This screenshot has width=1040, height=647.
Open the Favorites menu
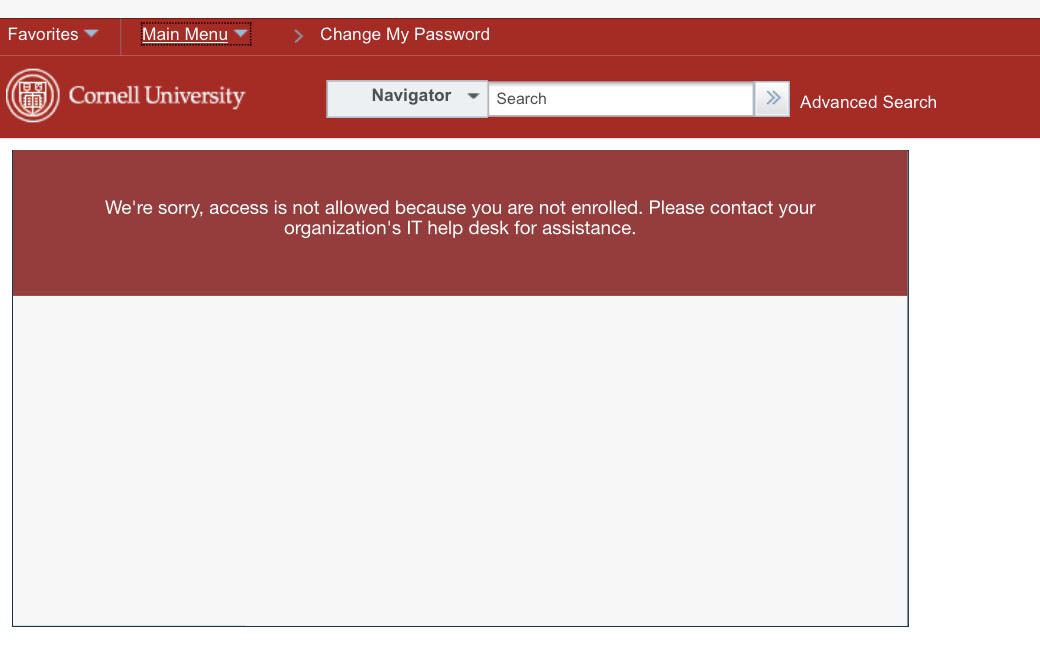click(43, 34)
